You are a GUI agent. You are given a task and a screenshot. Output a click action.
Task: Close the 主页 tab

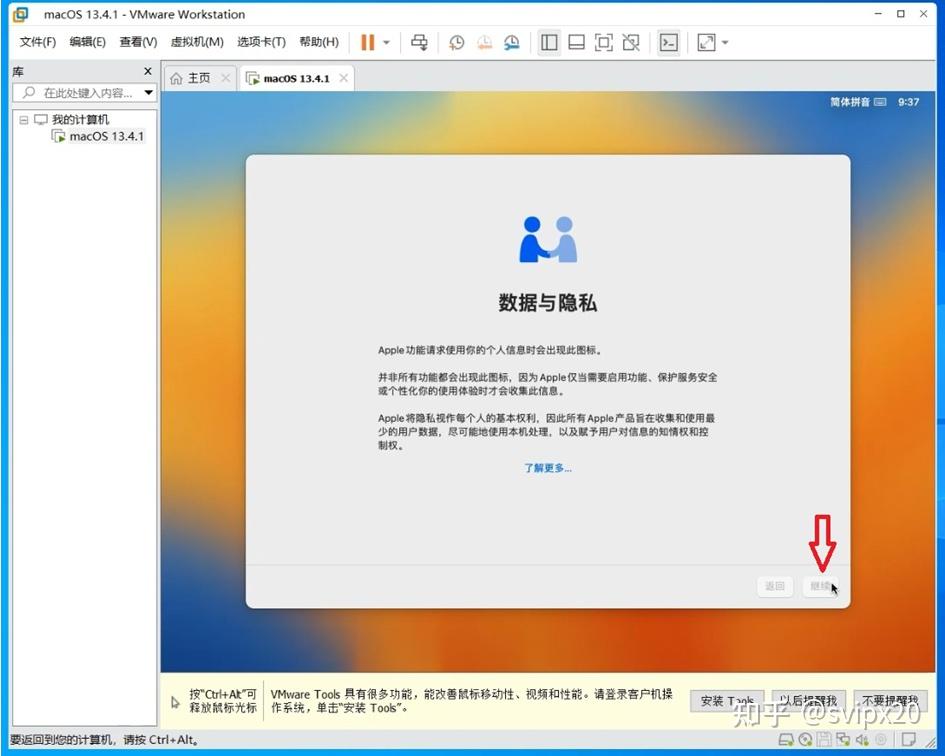[x=225, y=78]
